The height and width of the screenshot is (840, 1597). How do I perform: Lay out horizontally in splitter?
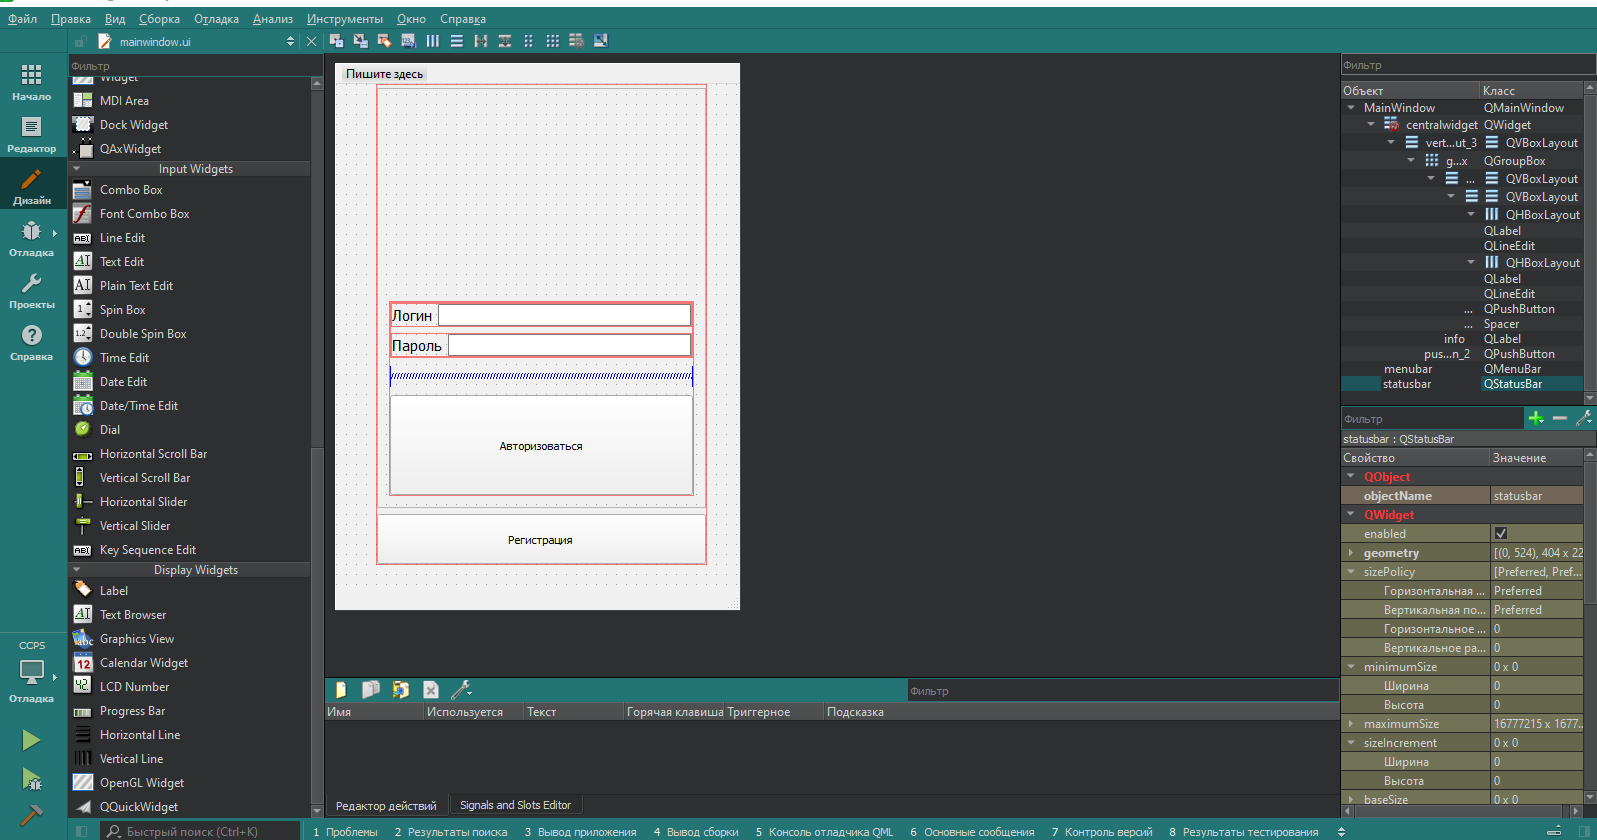[x=481, y=41]
